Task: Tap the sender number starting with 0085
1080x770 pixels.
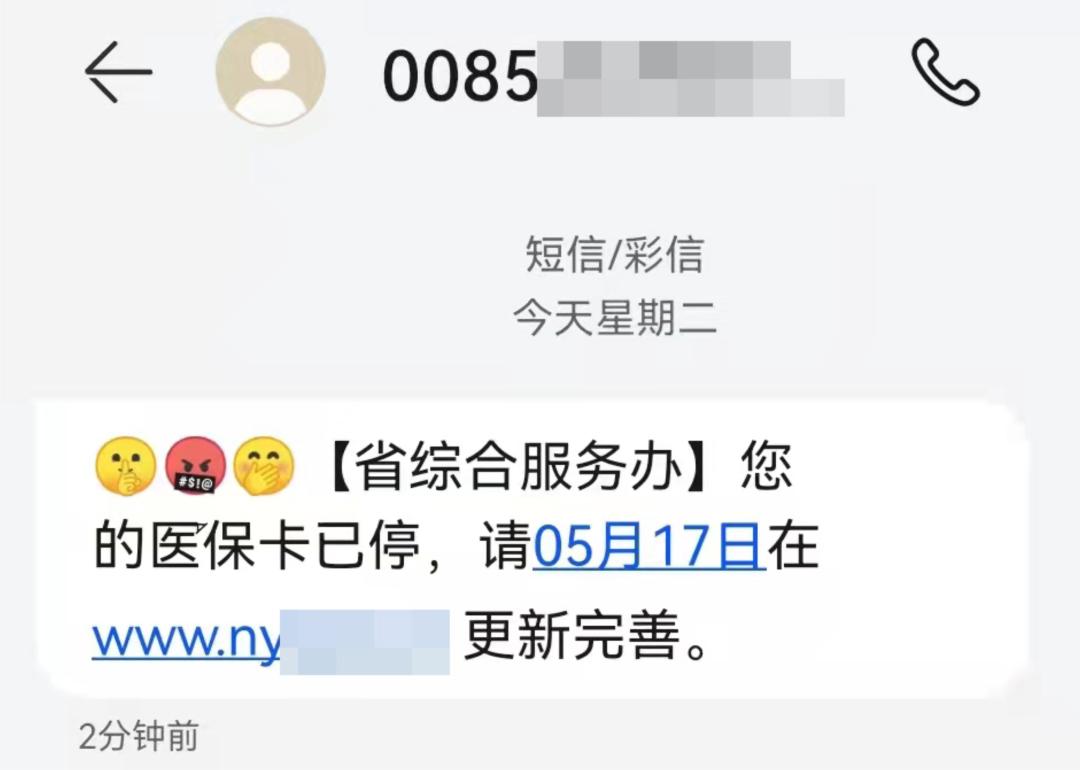Action: point(613,76)
